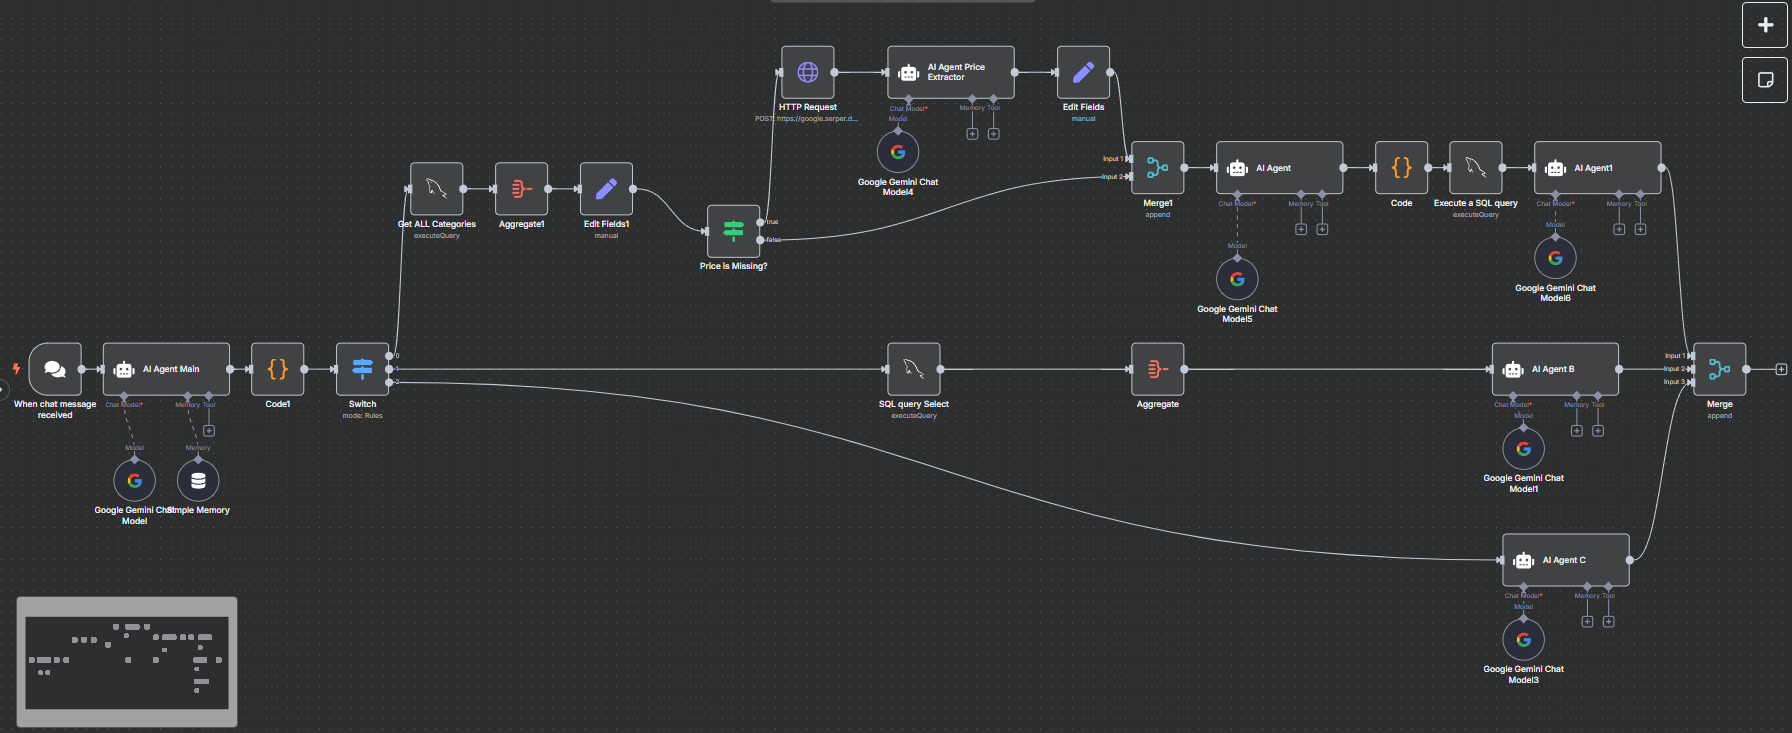Click the AI Agent1 node
1792x733 pixels.
click(1598, 168)
